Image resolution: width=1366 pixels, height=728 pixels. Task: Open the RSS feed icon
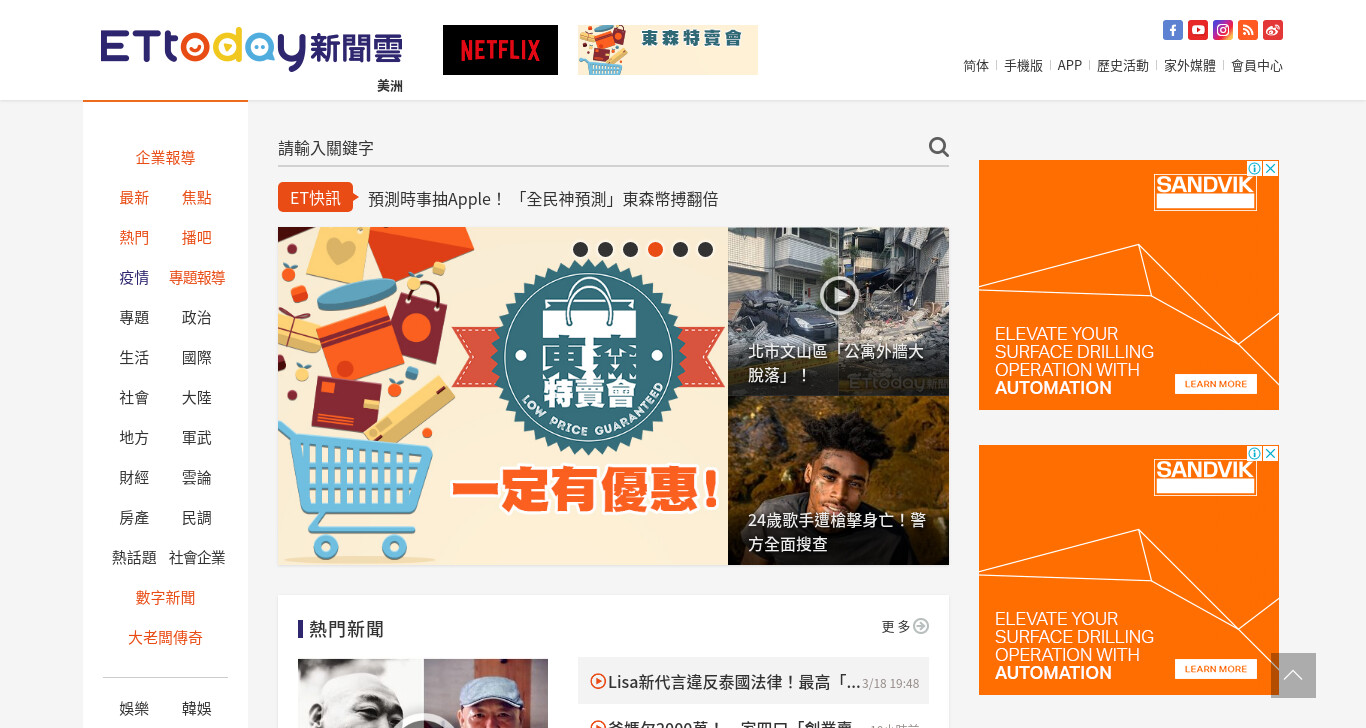(x=1248, y=30)
